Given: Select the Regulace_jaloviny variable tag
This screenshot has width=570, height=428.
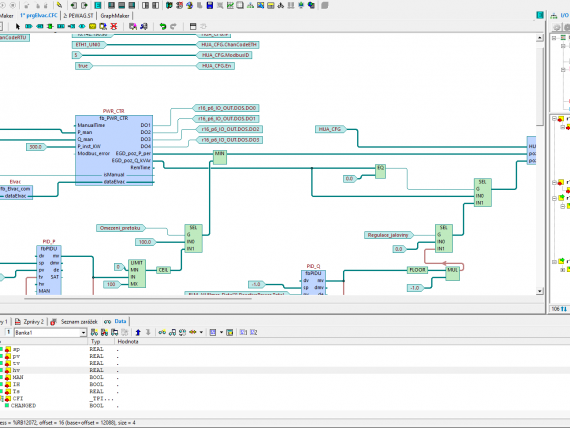Looking at the screenshot, I should (389, 235).
